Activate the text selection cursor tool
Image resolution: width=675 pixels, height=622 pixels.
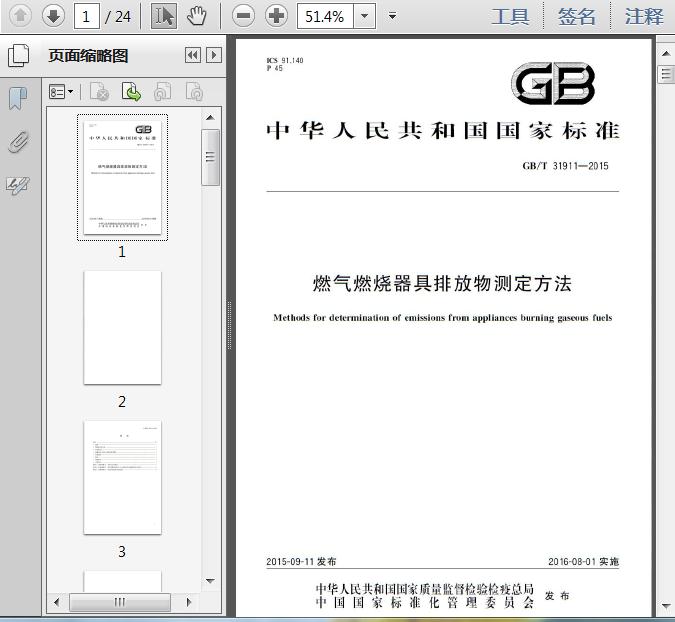coord(164,16)
